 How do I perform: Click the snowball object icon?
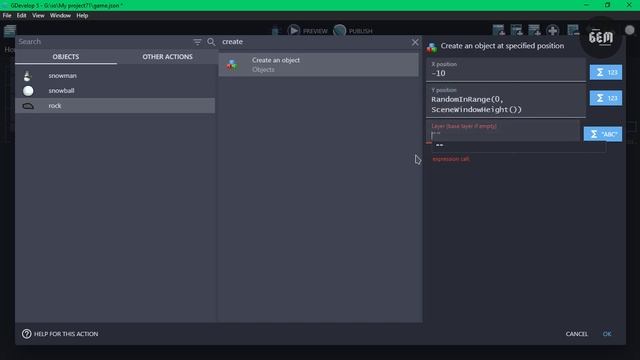coord(28,91)
